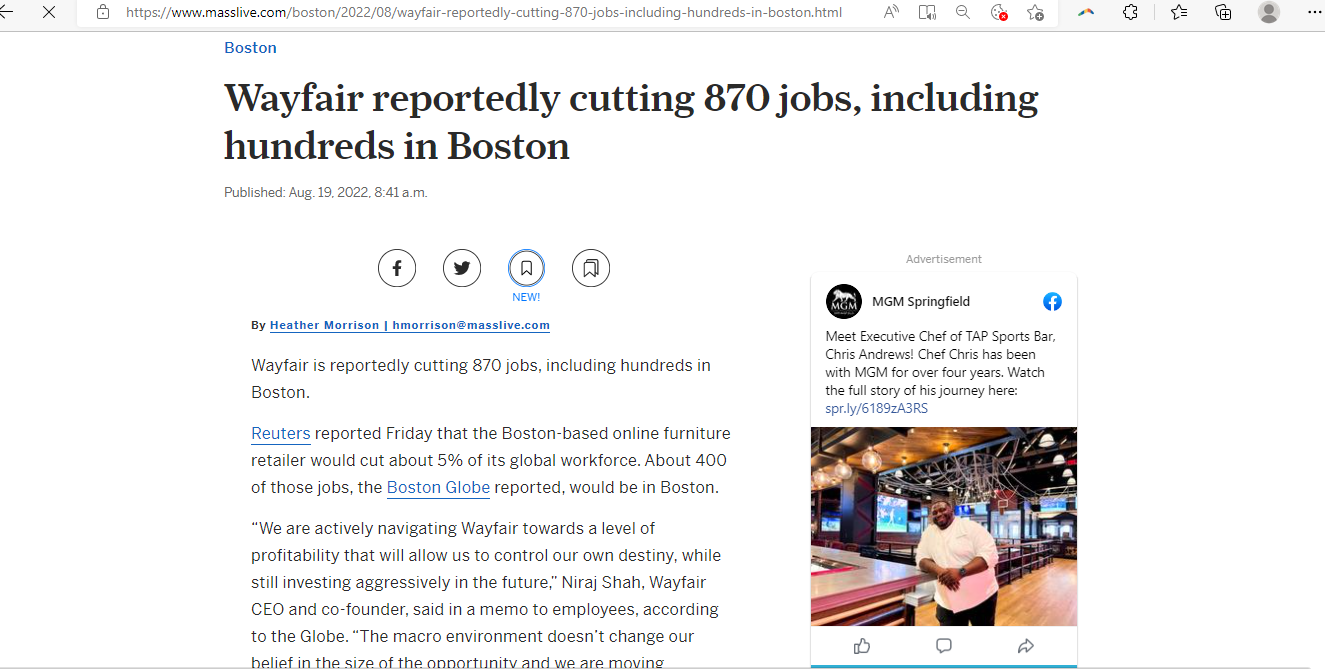Click the masslive URL in address bar
The image size is (1325, 669).
tap(484, 13)
